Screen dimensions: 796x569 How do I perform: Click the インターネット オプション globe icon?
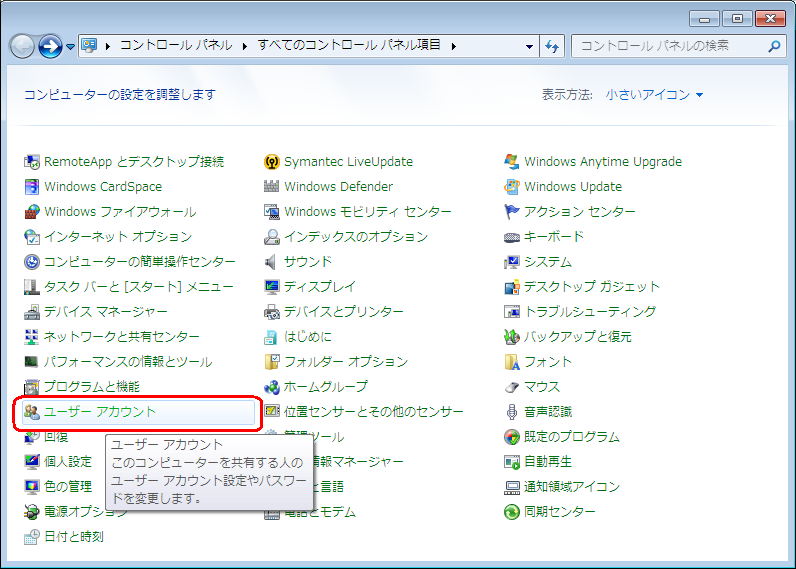(x=31, y=237)
